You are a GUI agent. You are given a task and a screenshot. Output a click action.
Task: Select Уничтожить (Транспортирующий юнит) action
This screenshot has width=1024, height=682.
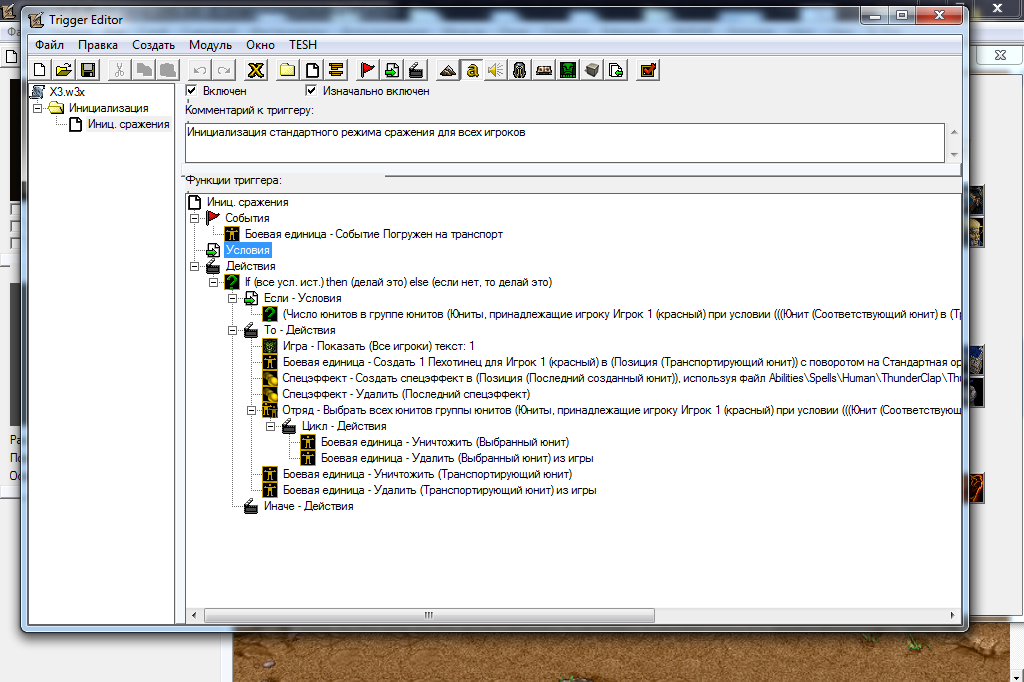pyautogui.click(x=427, y=474)
